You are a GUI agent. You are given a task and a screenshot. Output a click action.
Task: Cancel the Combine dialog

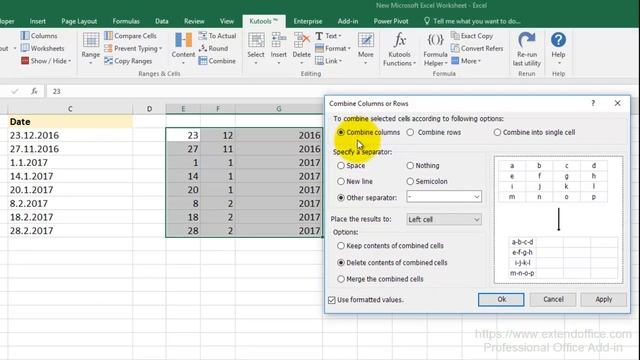[x=553, y=299]
